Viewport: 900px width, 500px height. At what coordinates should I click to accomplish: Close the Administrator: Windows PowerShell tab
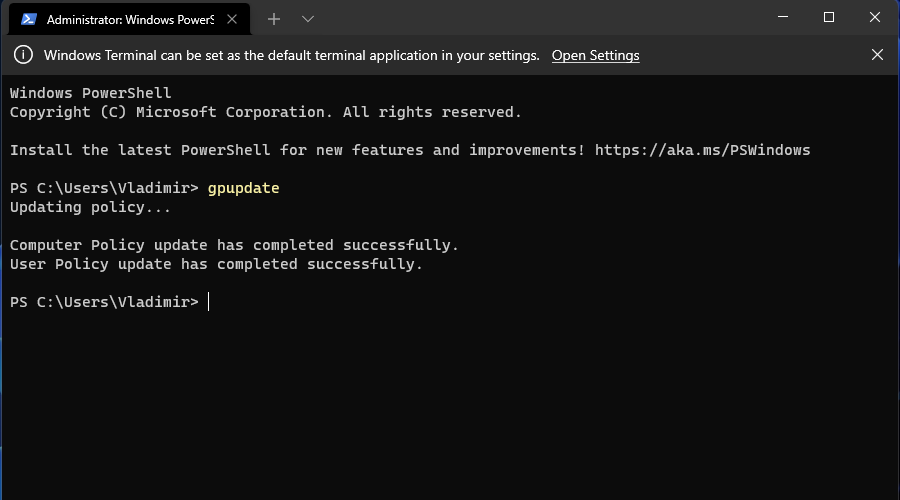click(232, 19)
